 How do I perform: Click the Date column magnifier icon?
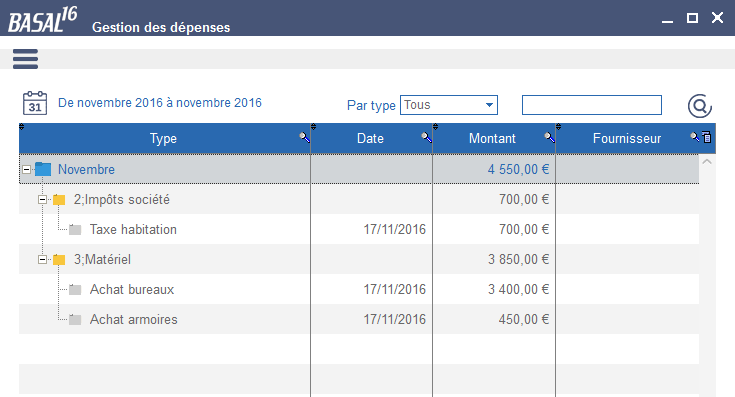point(426,137)
